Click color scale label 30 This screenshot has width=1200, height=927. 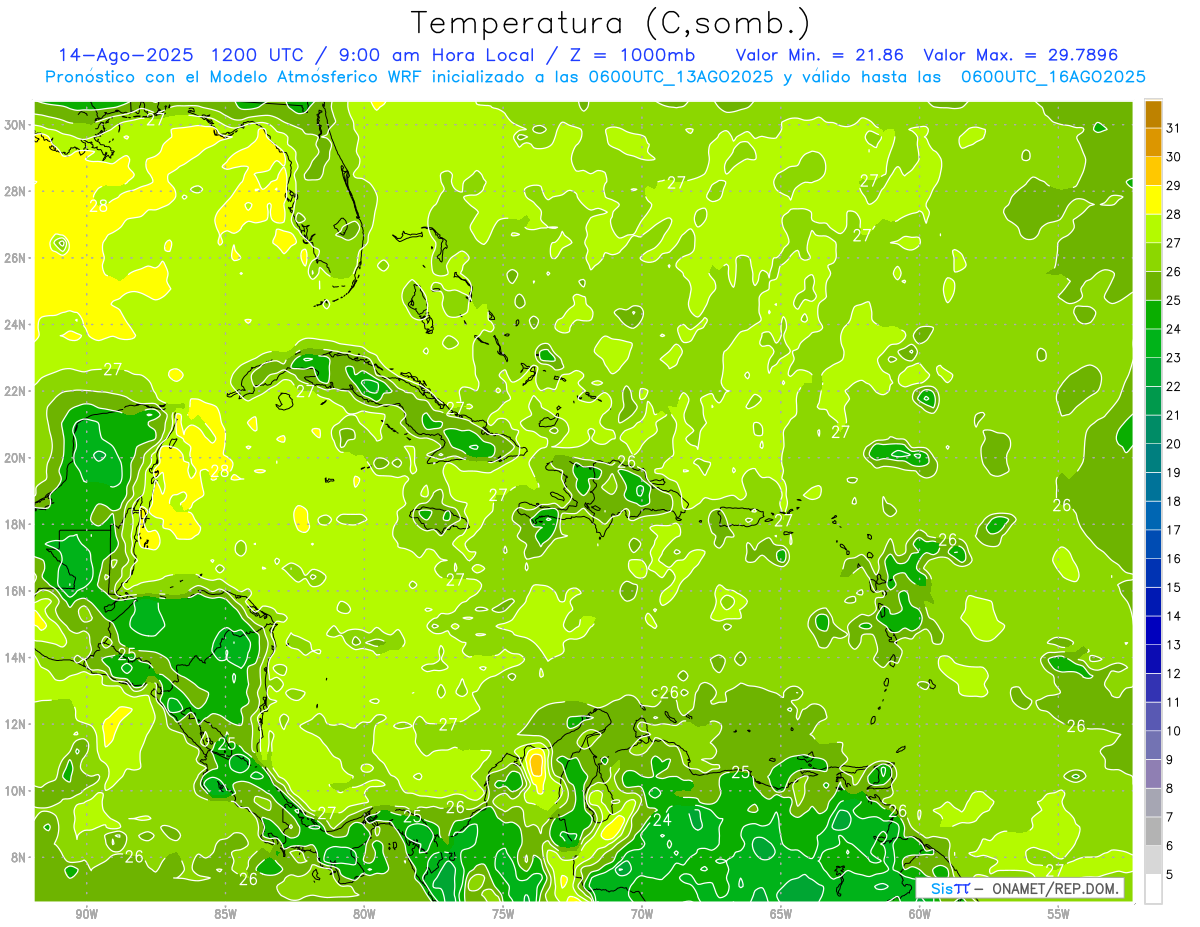tap(1174, 157)
